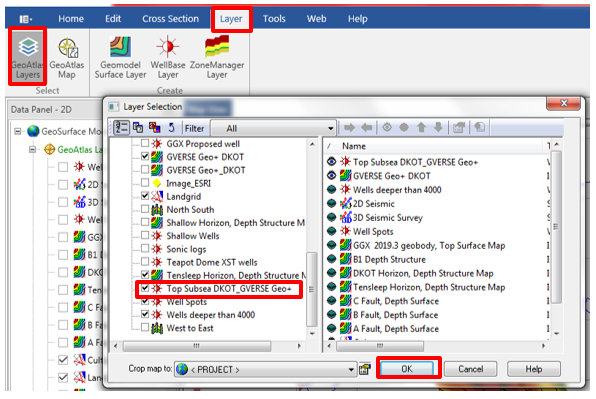The image size is (596, 399).
Task: Toggle visibility icon for Well Spots row
Action: (331, 231)
